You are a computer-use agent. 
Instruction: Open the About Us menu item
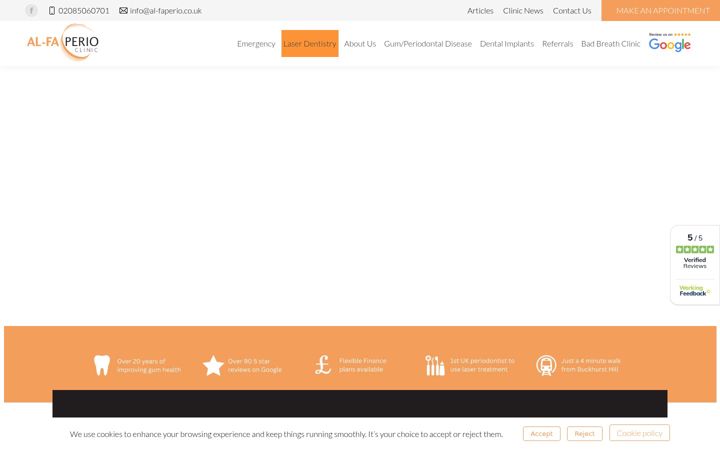[360, 44]
